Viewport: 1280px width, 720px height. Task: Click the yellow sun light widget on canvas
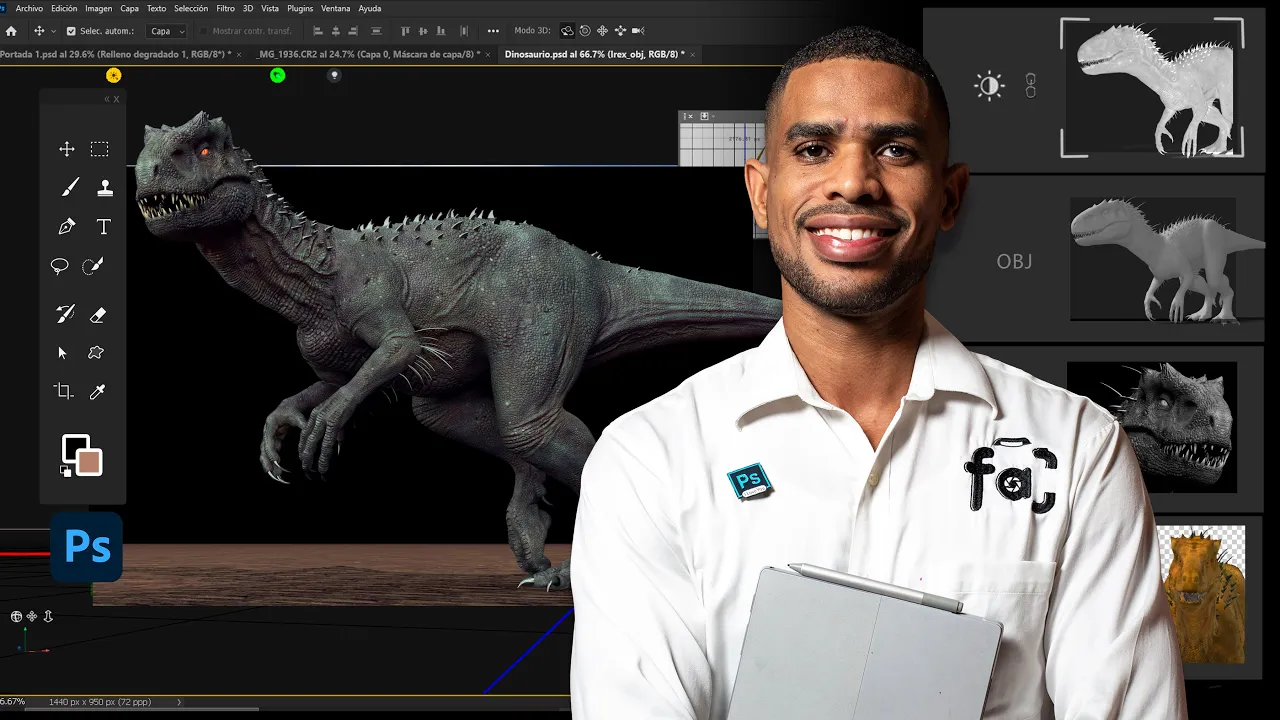tap(114, 75)
